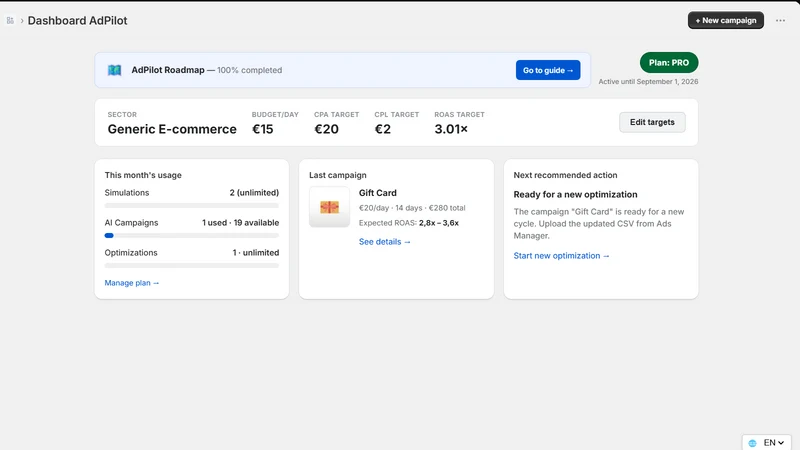Image resolution: width=800 pixels, height=450 pixels.
Task: Click Start new optimization link
Action: [x=561, y=256]
